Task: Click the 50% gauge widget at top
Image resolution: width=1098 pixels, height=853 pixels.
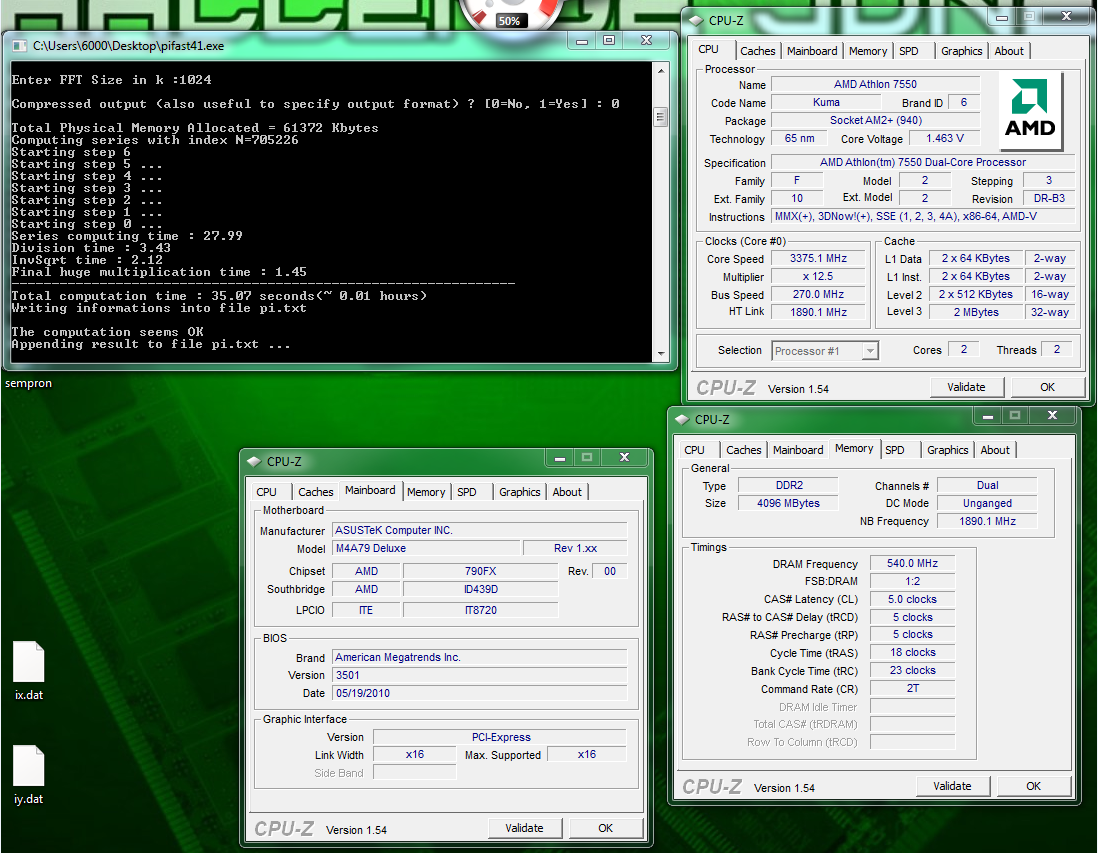Action: coord(509,15)
